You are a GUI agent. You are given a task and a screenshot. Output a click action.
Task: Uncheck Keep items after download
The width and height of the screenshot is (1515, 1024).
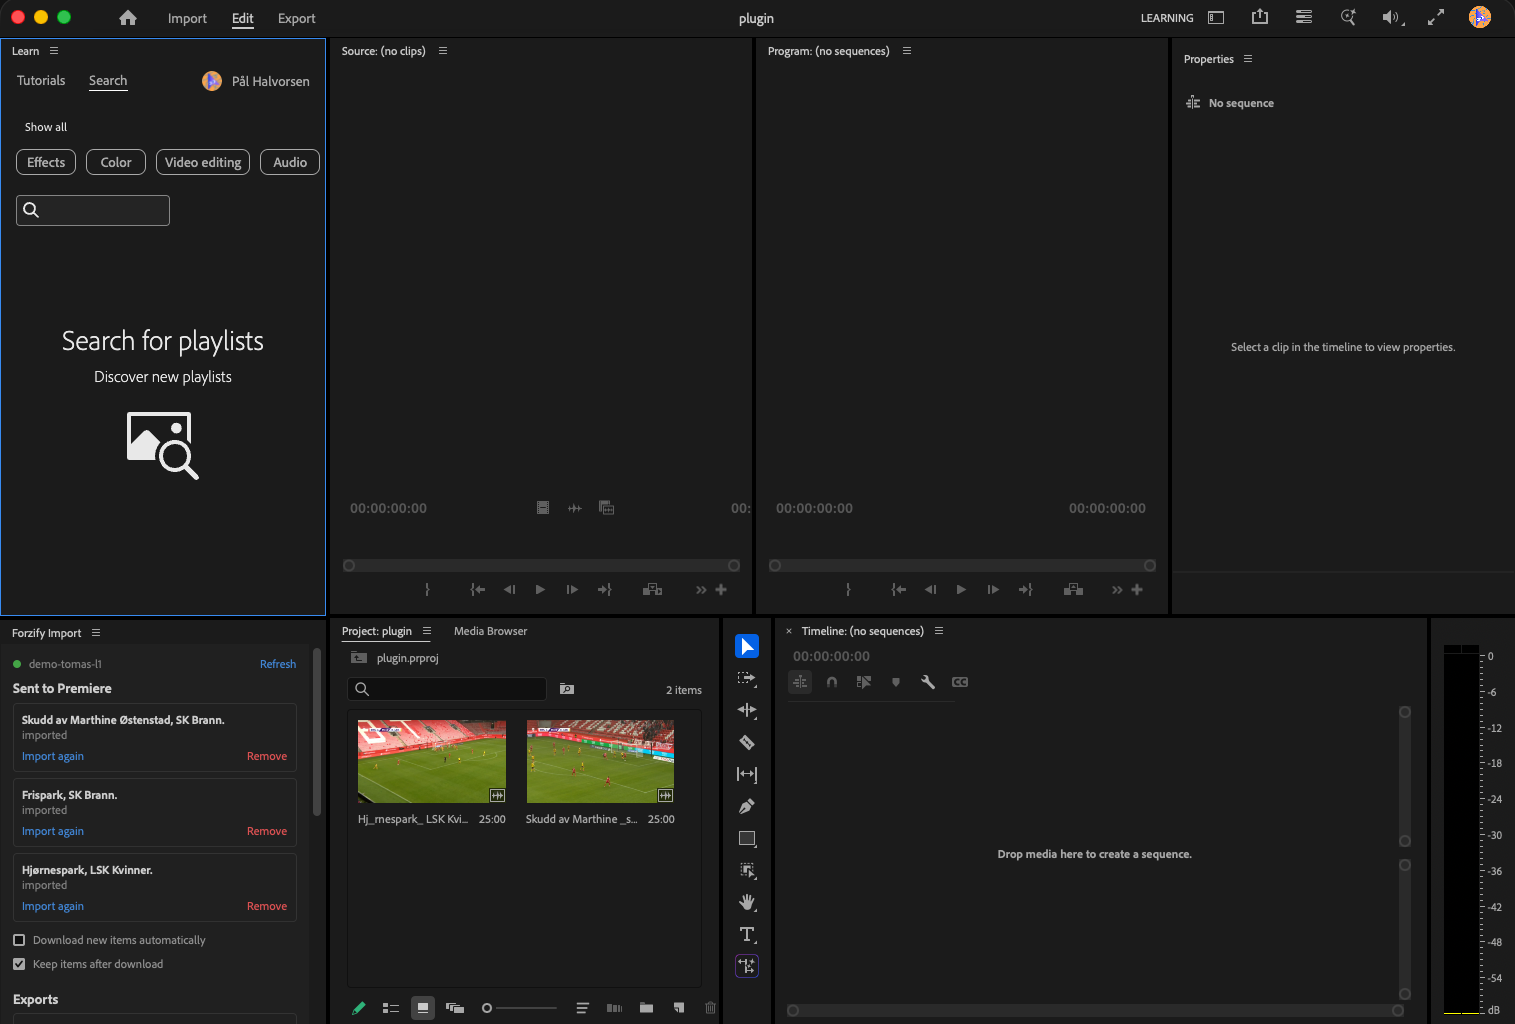pos(19,964)
